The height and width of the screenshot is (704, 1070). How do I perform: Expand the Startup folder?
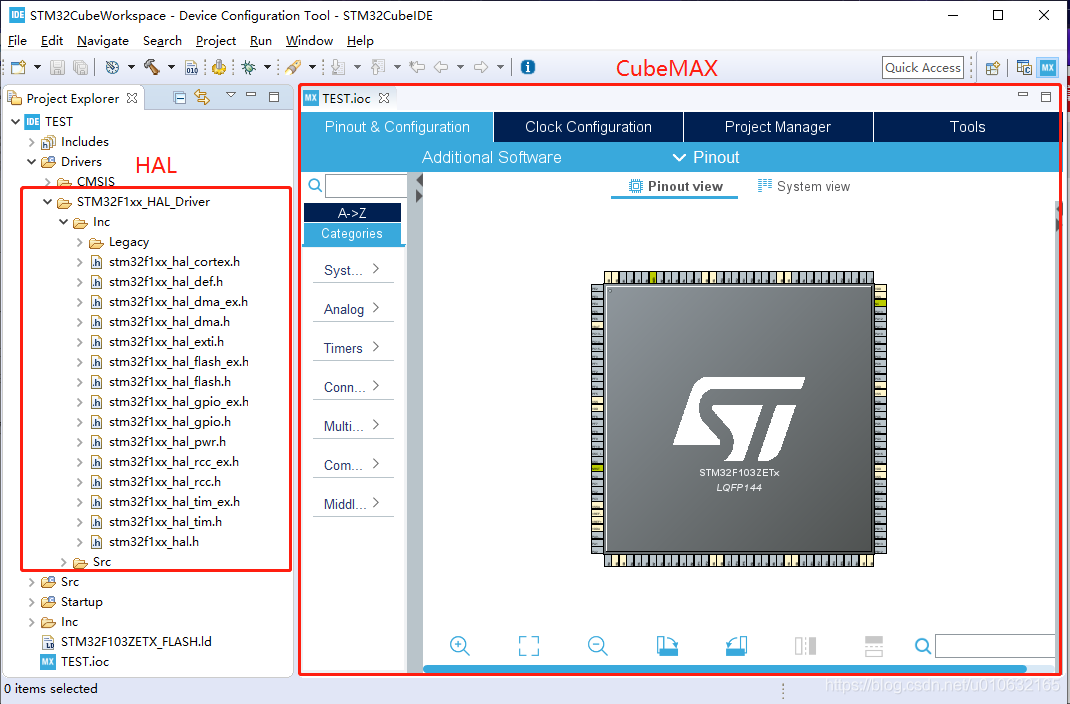[31, 602]
